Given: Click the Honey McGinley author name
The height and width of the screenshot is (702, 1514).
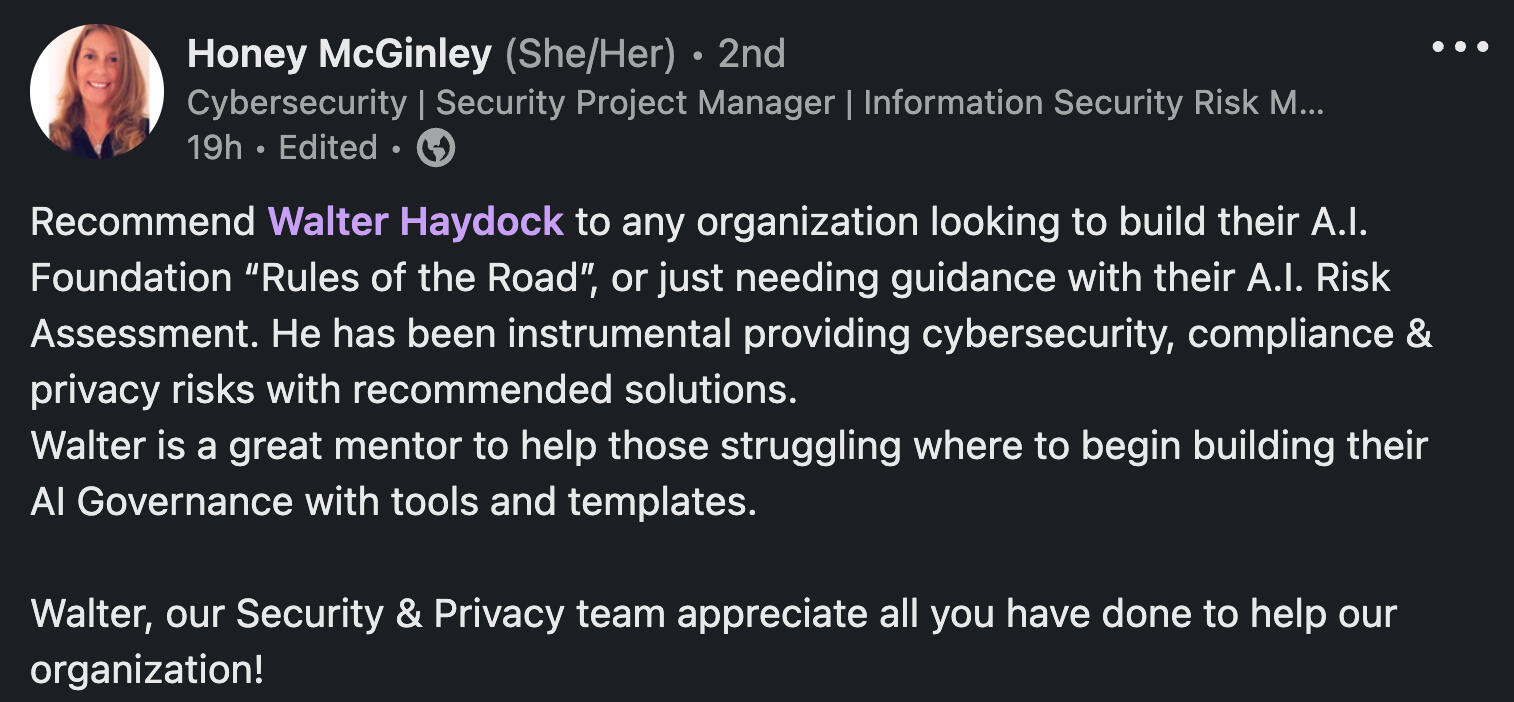Looking at the screenshot, I should (339, 54).
